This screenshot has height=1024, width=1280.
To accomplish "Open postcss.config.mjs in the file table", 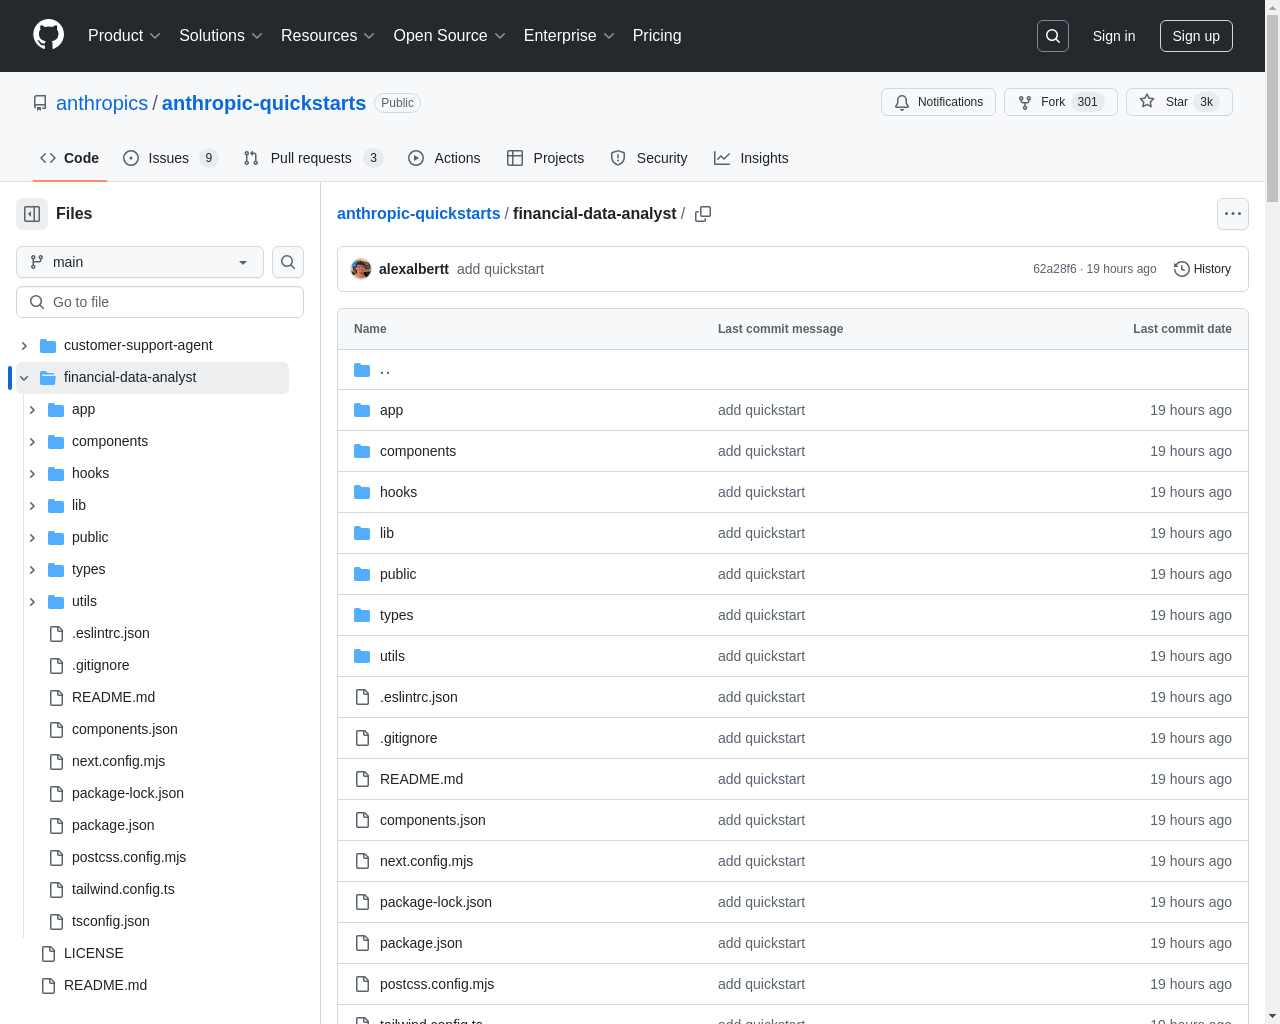I will [437, 984].
